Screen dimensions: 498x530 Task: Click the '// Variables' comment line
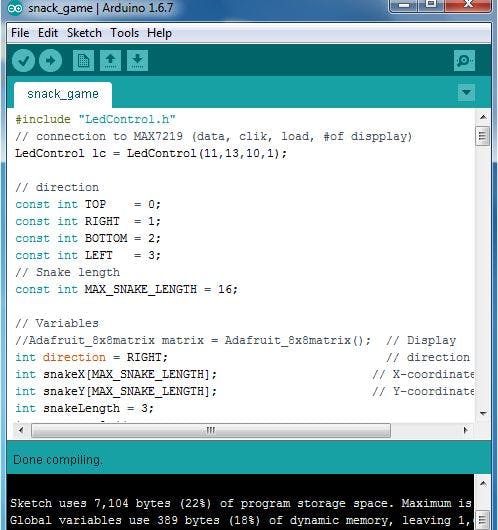pyautogui.click(x=57, y=323)
